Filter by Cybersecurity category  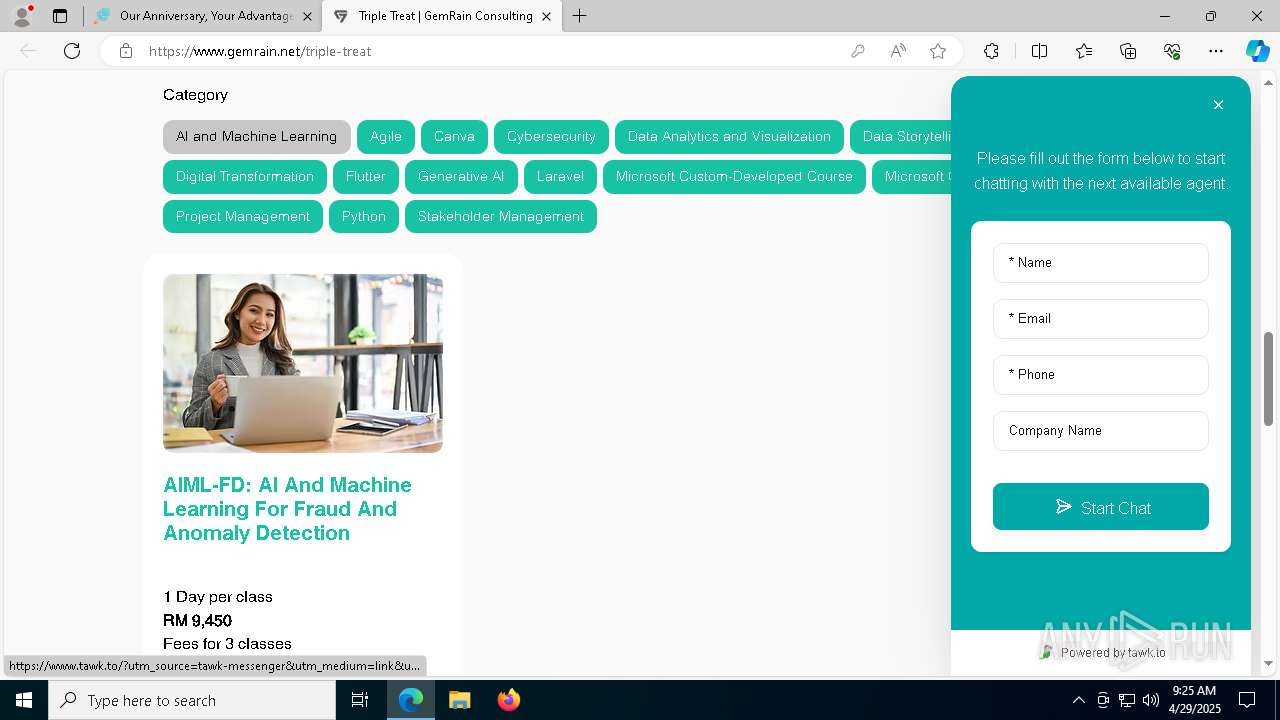551,137
